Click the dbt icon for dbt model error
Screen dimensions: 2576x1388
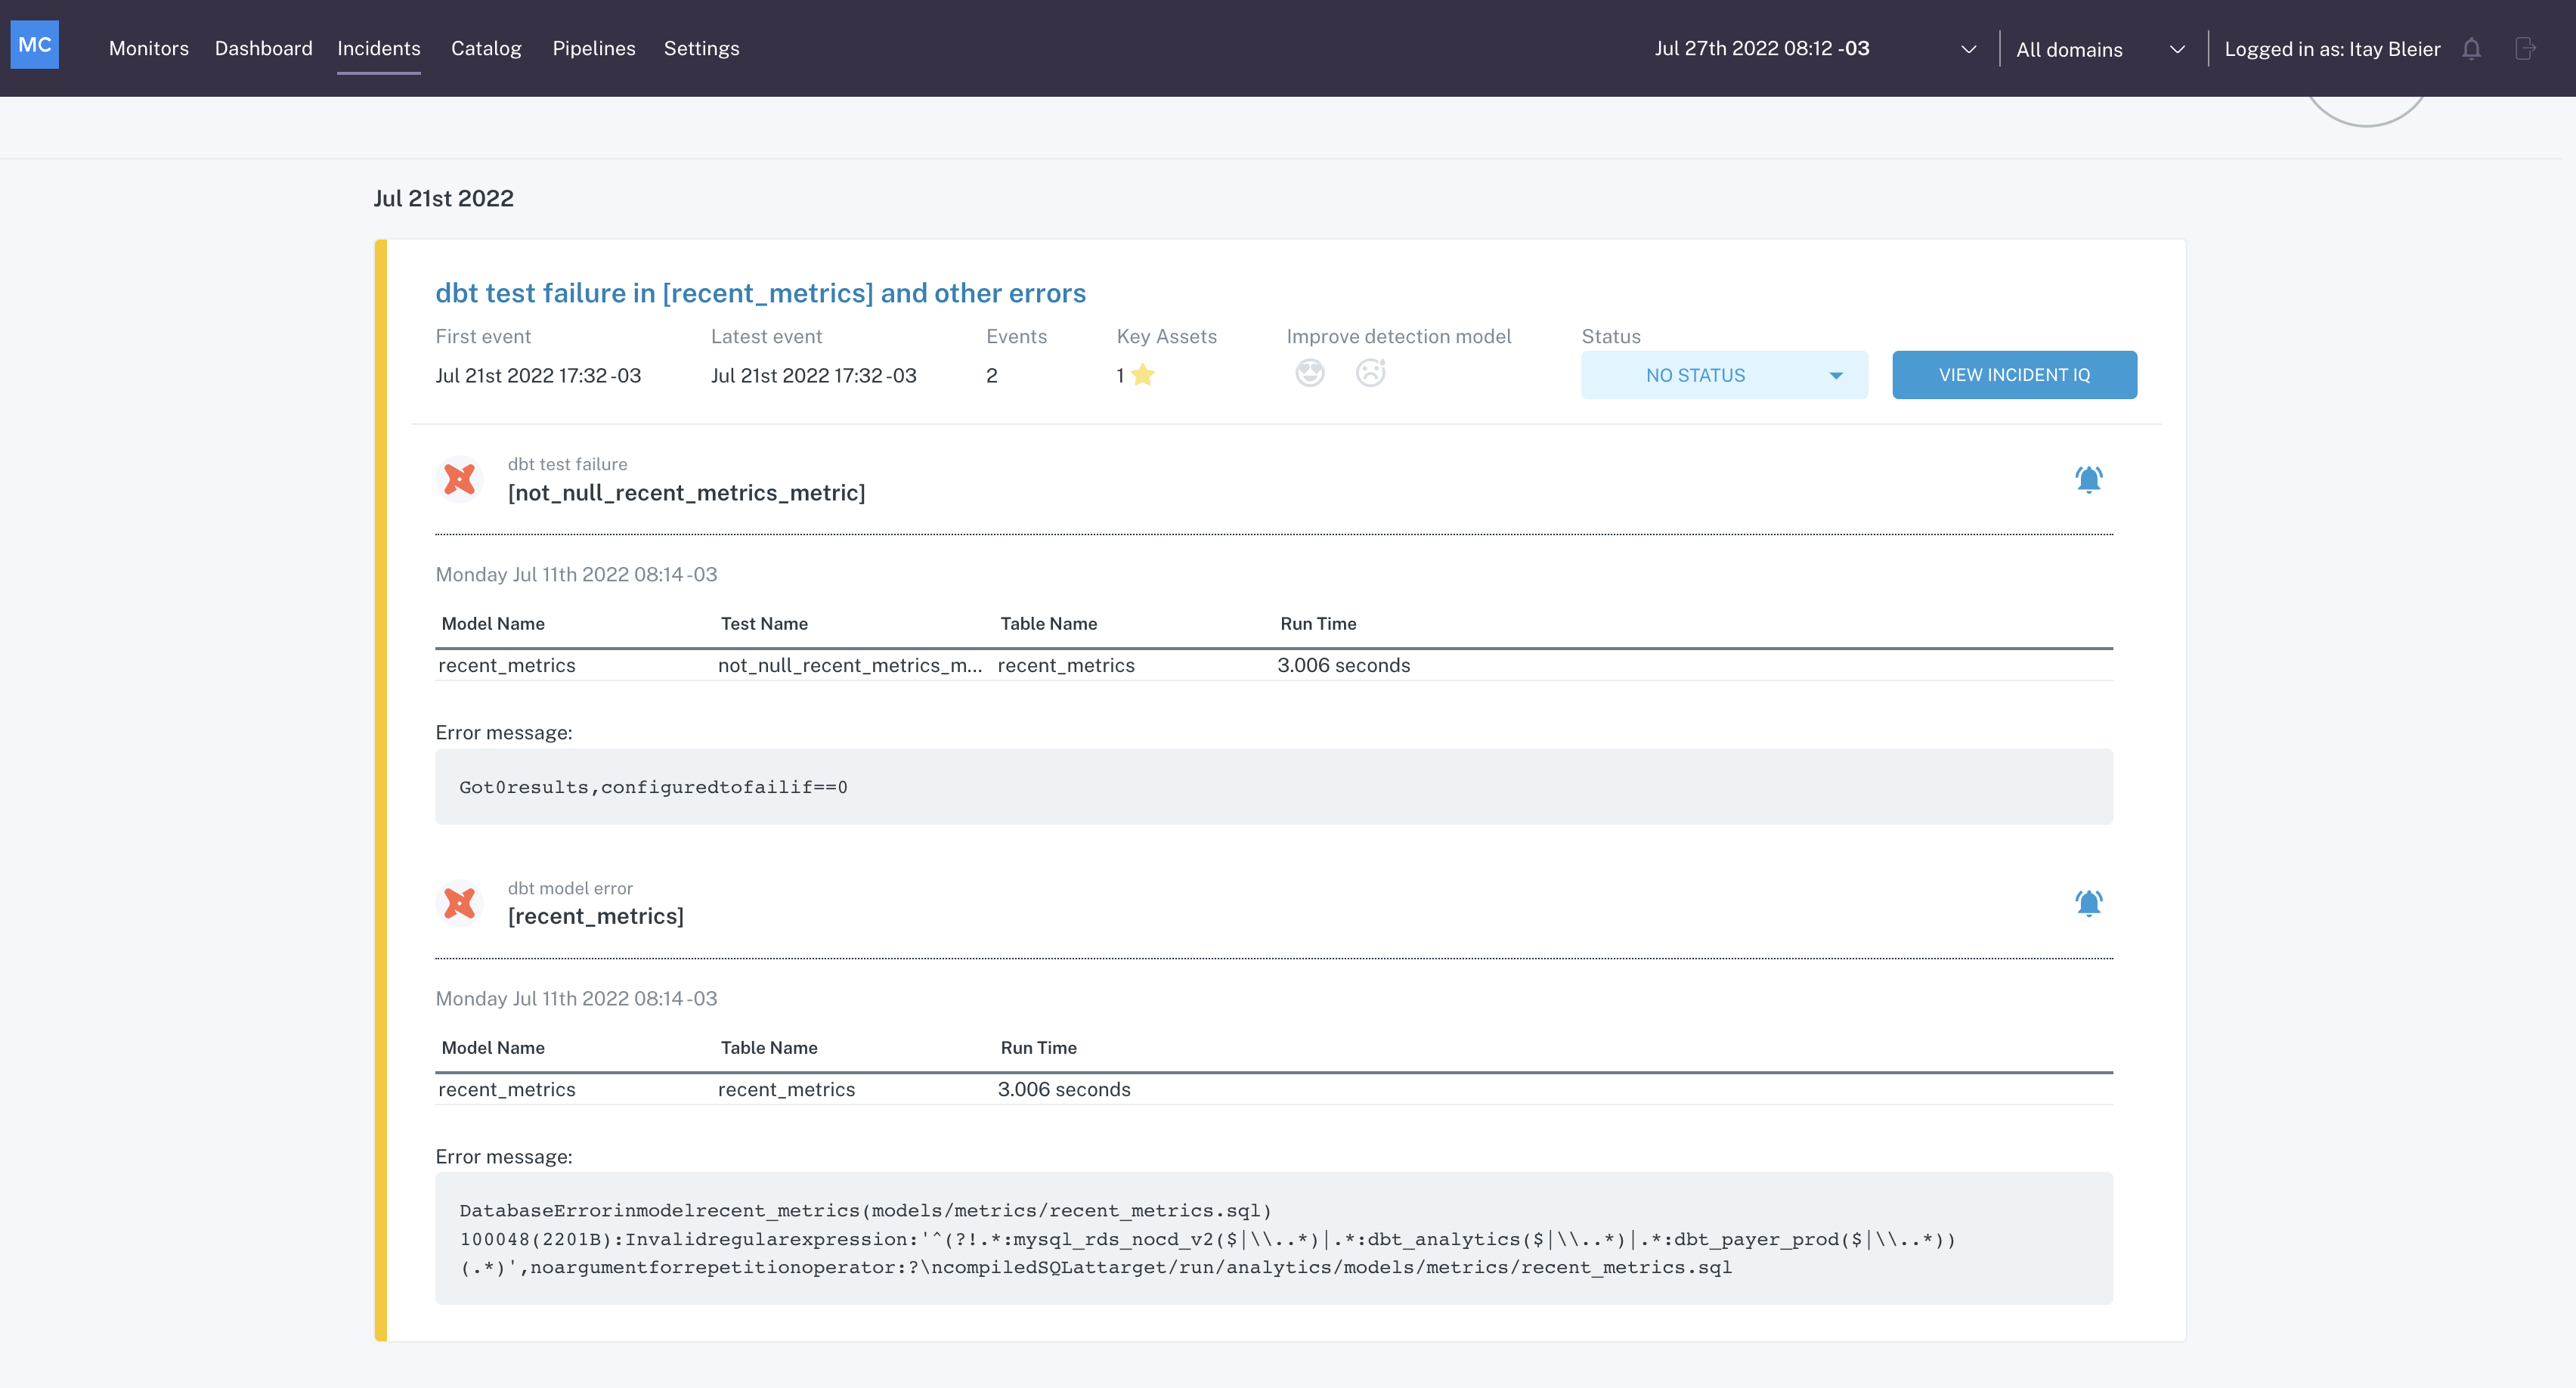pos(460,903)
